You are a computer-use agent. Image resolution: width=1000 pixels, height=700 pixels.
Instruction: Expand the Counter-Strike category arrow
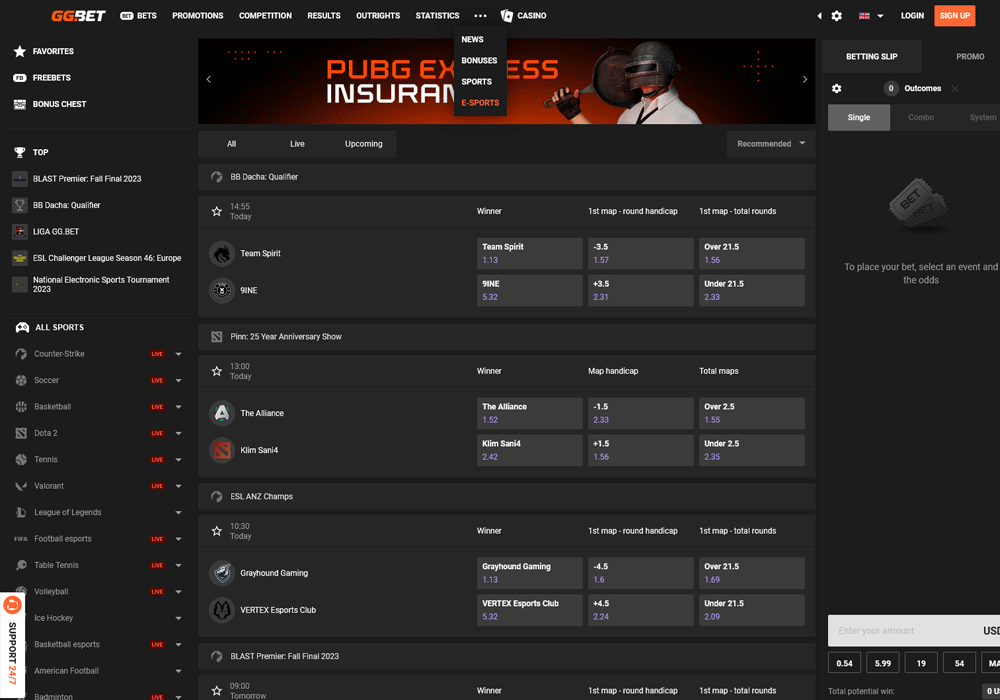coord(179,354)
